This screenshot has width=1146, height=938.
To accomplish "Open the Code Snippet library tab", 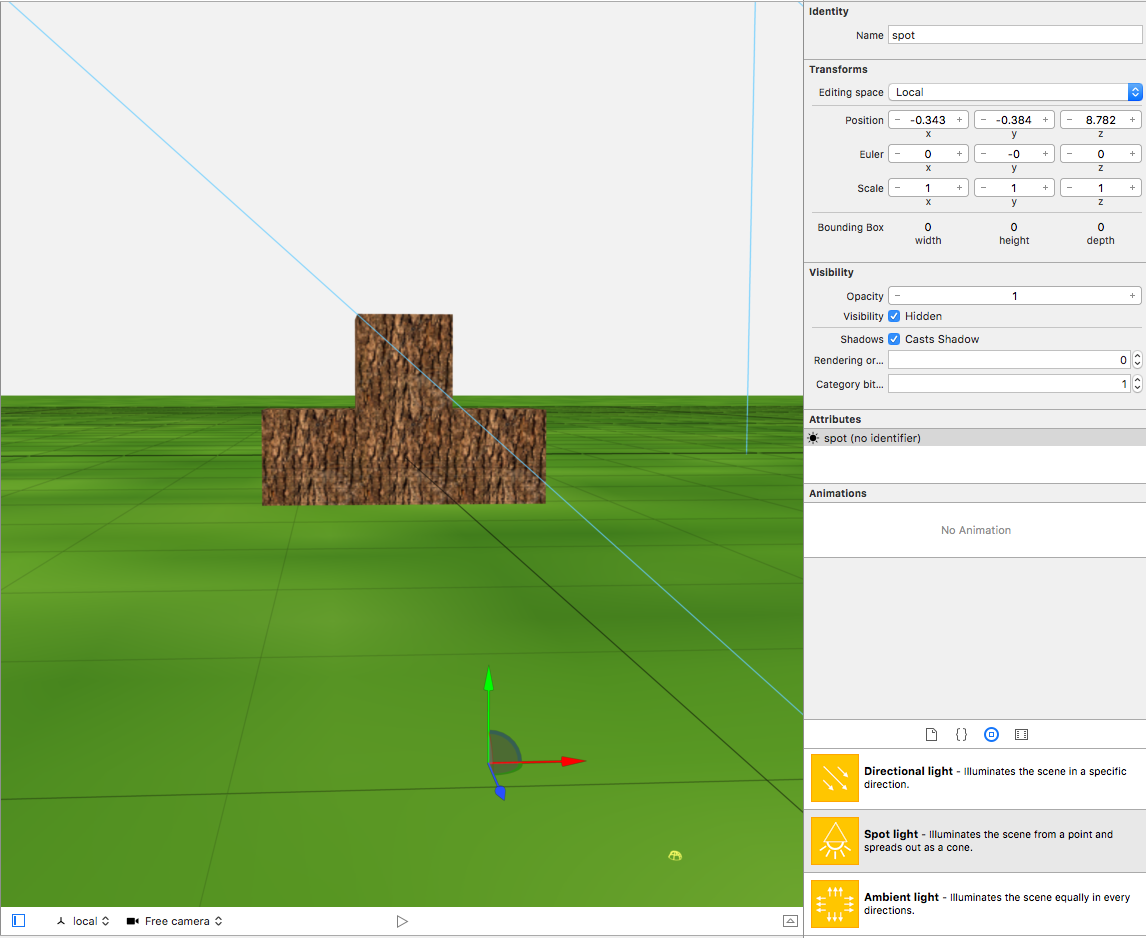I will click(961, 734).
